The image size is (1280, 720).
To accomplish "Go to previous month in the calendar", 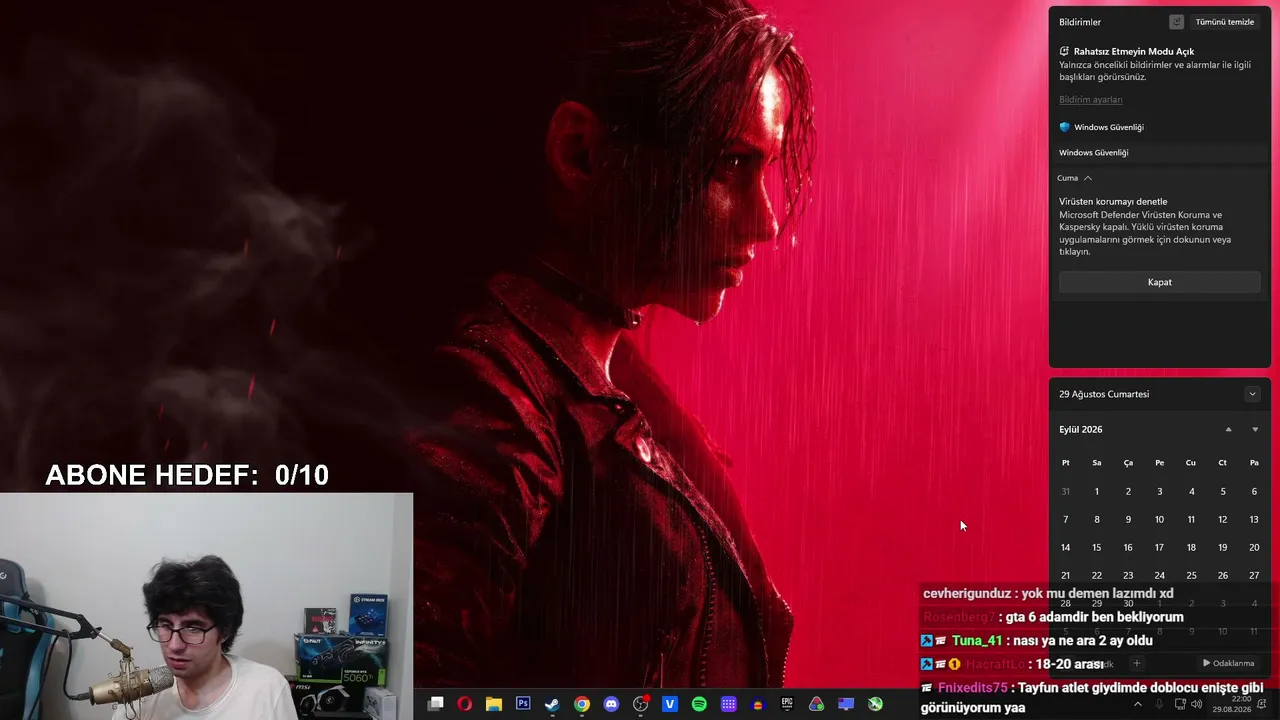I will pos(1229,430).
